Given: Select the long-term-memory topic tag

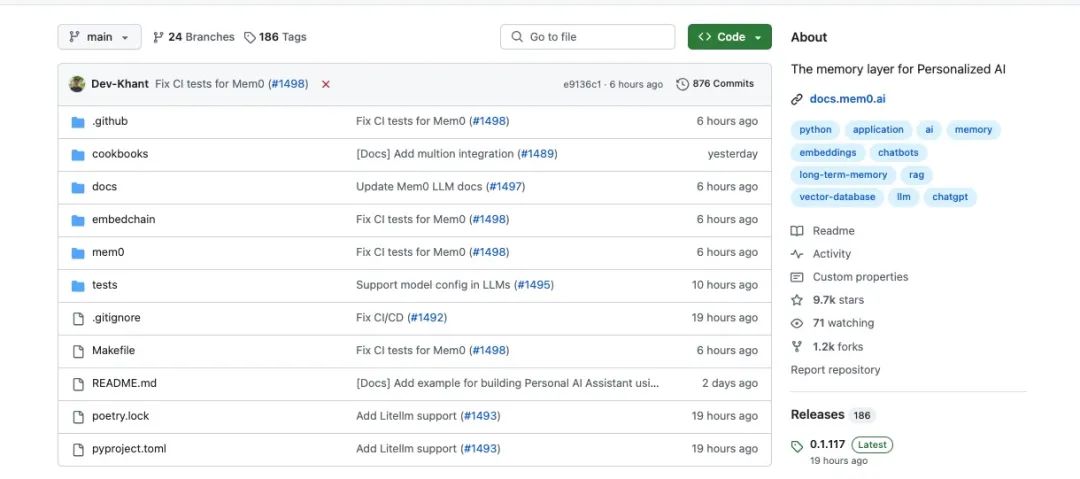Looking at the screenshot, I should pos(843,175).
